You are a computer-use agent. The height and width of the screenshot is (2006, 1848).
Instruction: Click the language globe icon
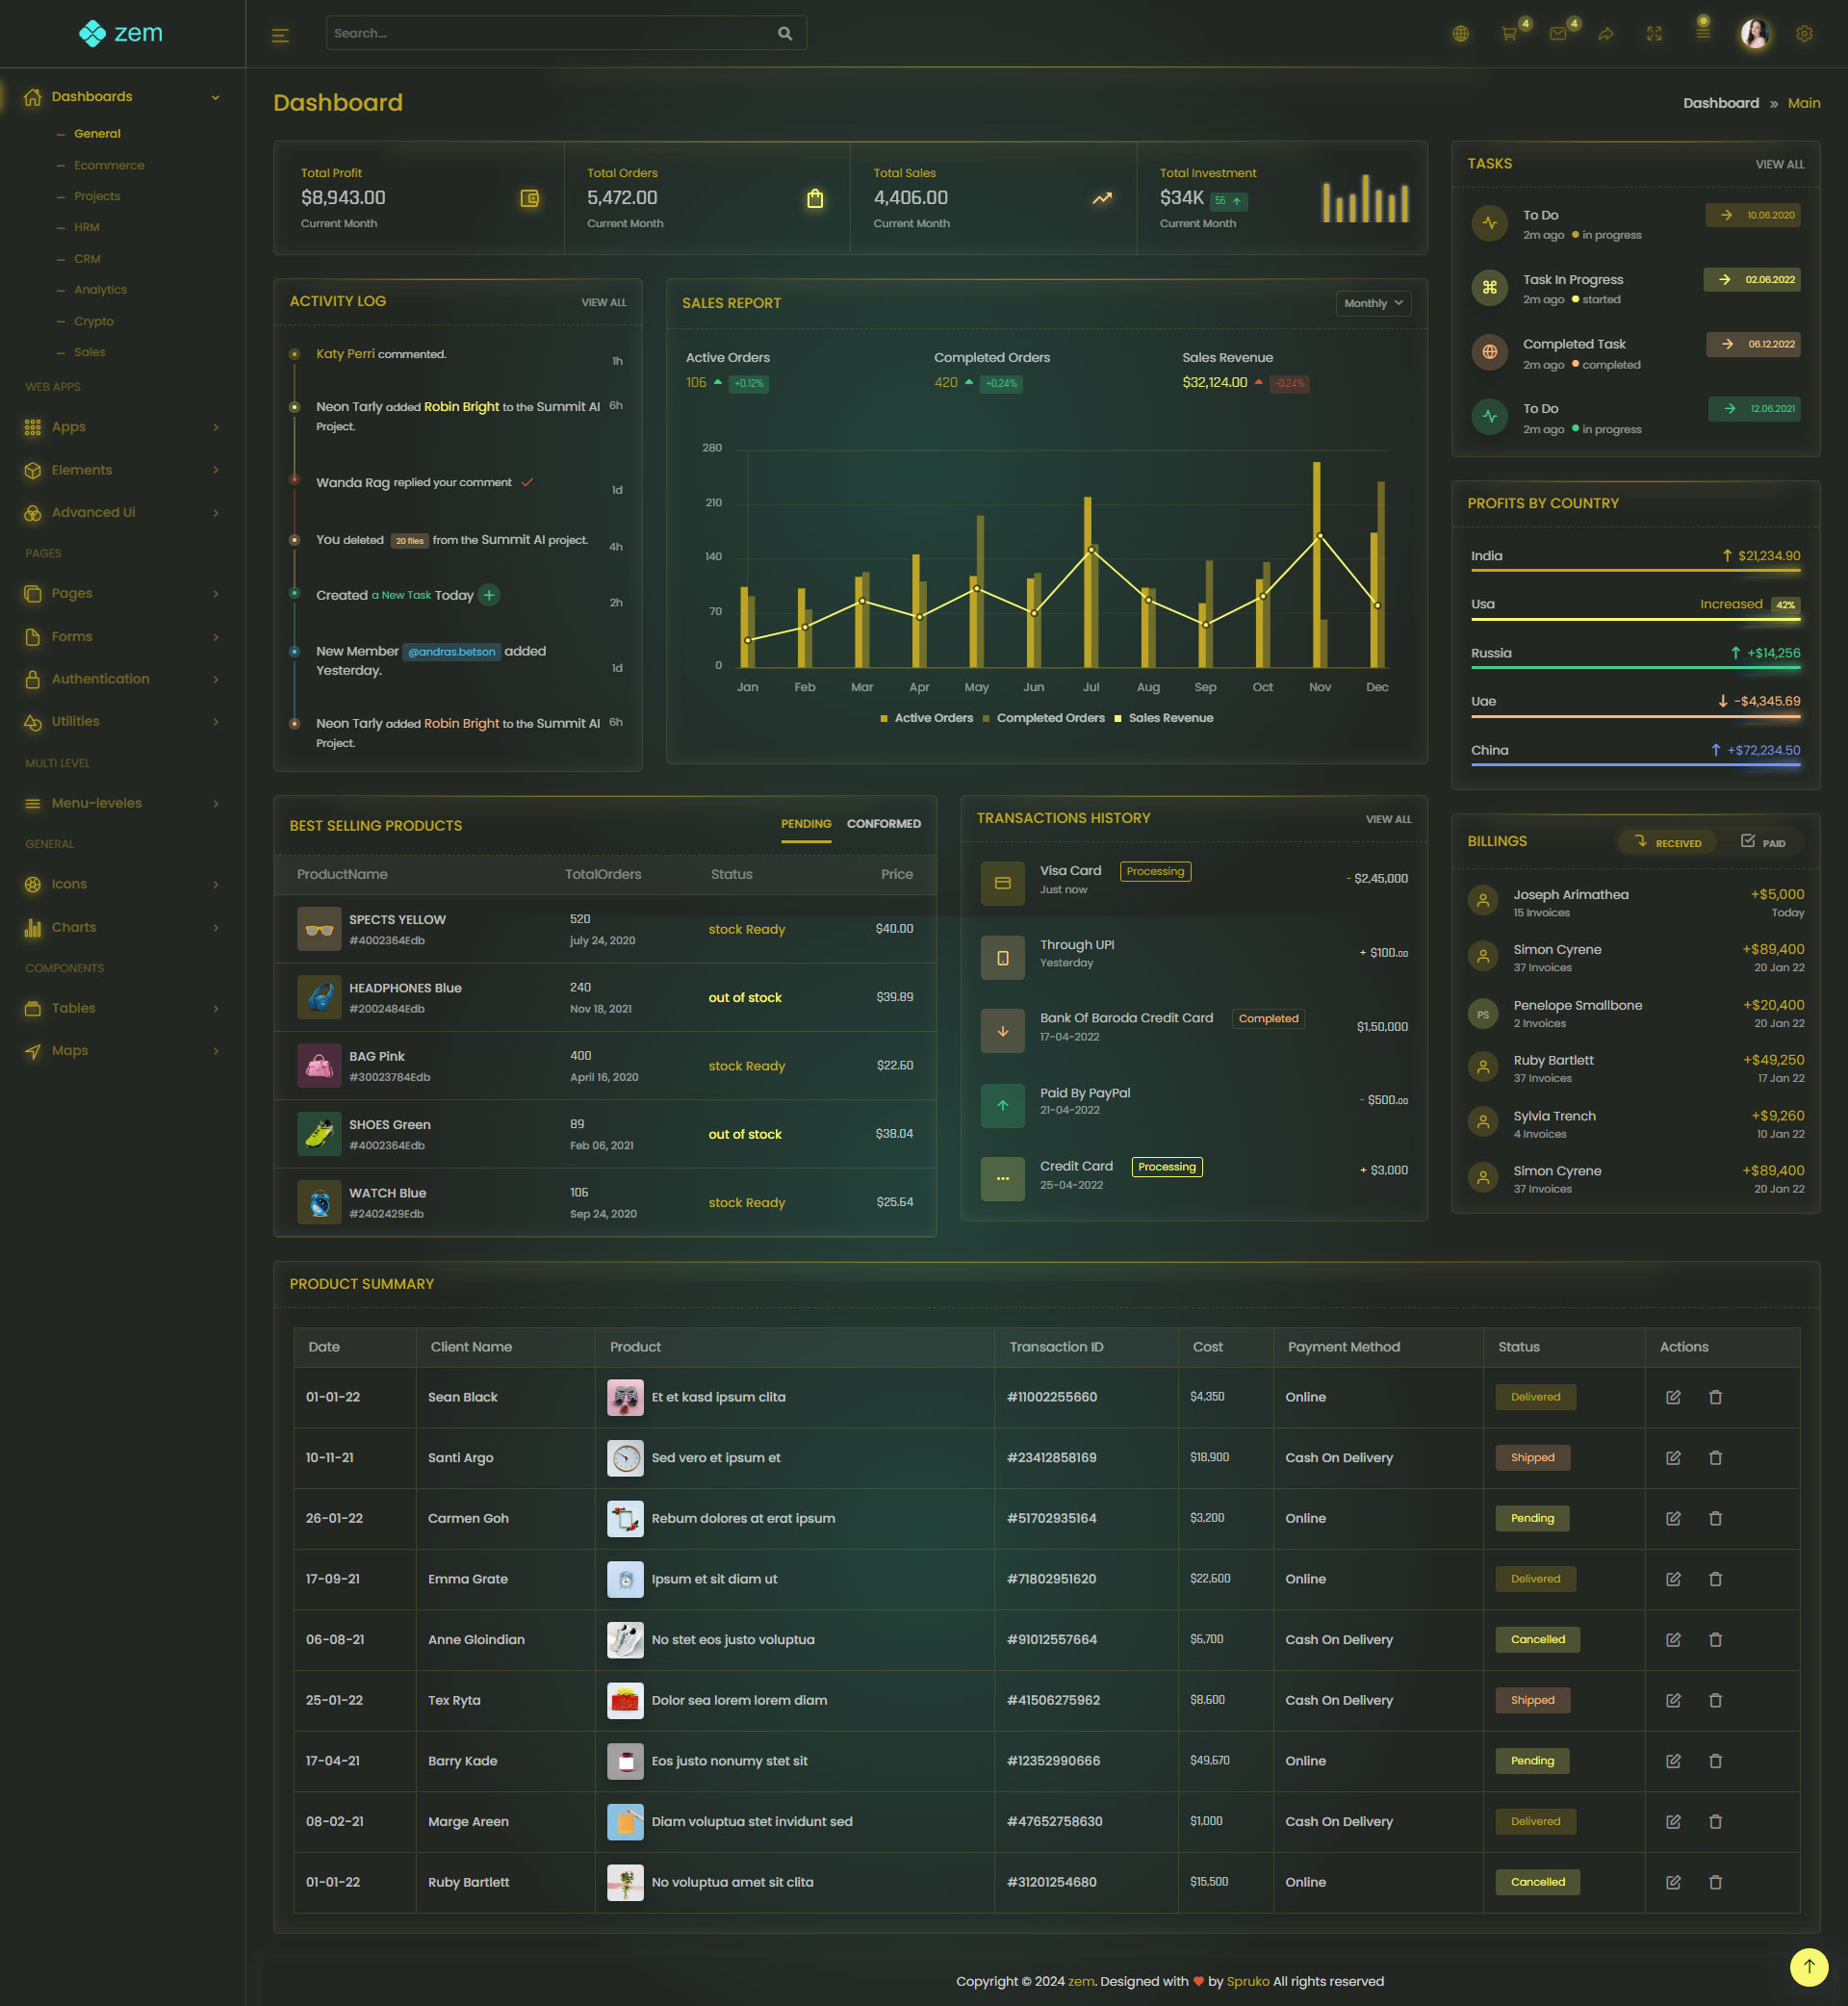click(1460, 34)
